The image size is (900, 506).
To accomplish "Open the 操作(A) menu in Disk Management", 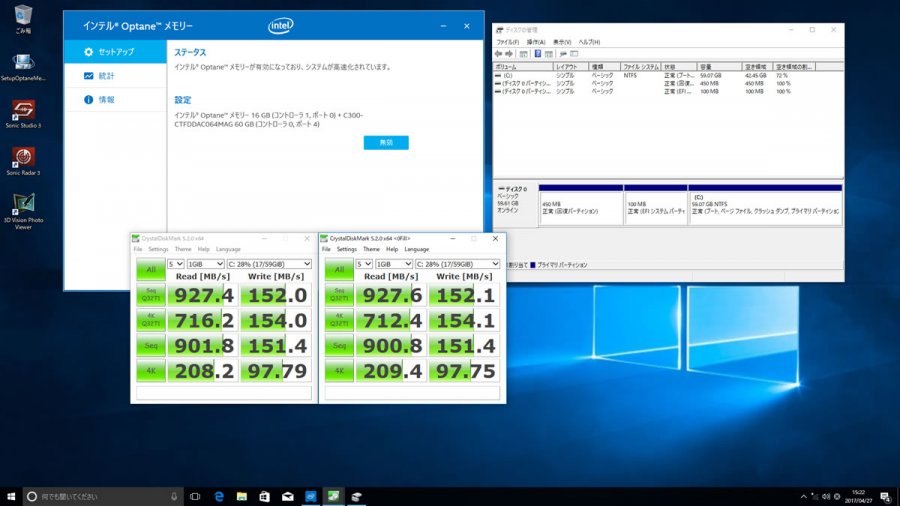I will [537, 42].
